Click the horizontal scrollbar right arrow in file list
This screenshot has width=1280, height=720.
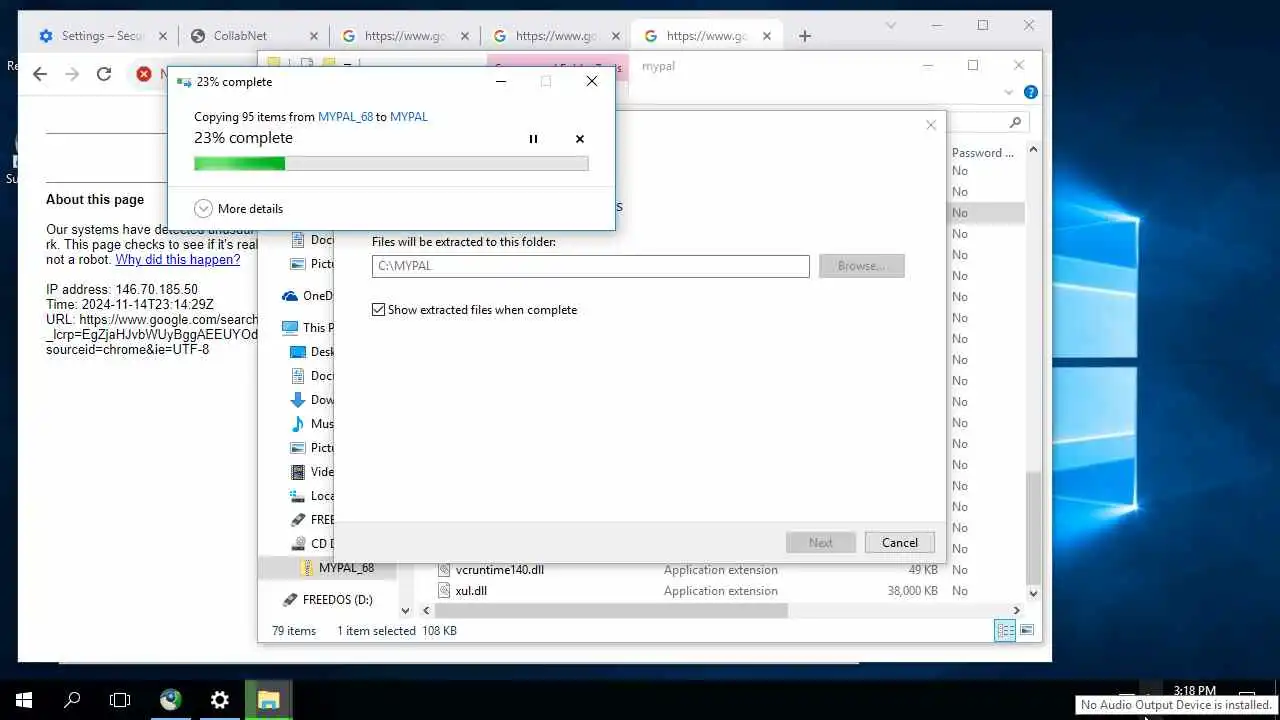1017,610
